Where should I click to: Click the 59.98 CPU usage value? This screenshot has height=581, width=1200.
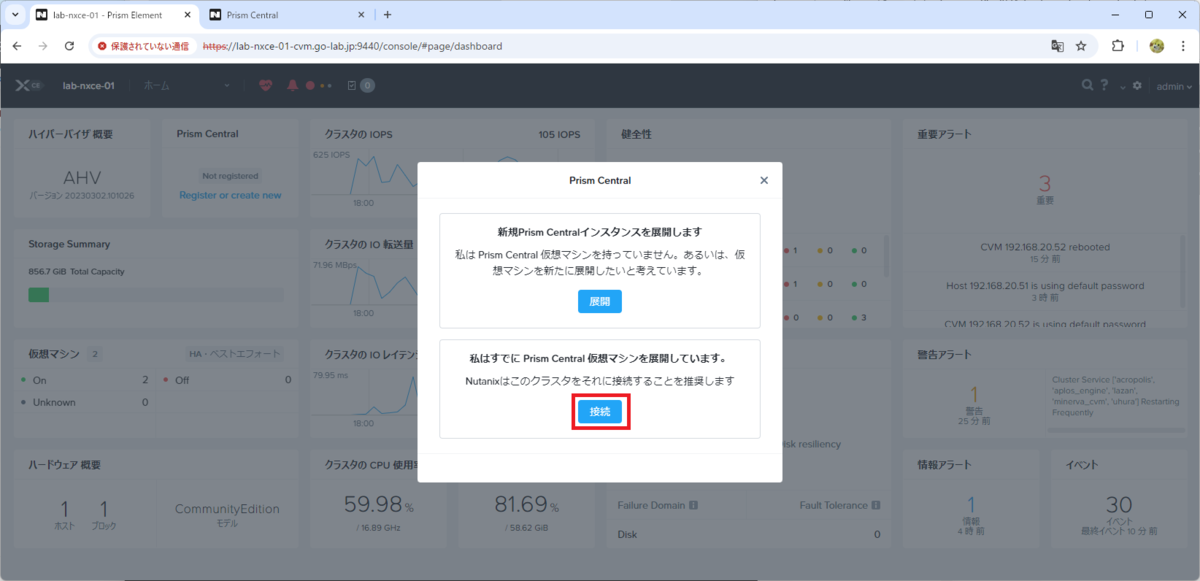pyautogui.click(x=371, y=503)
